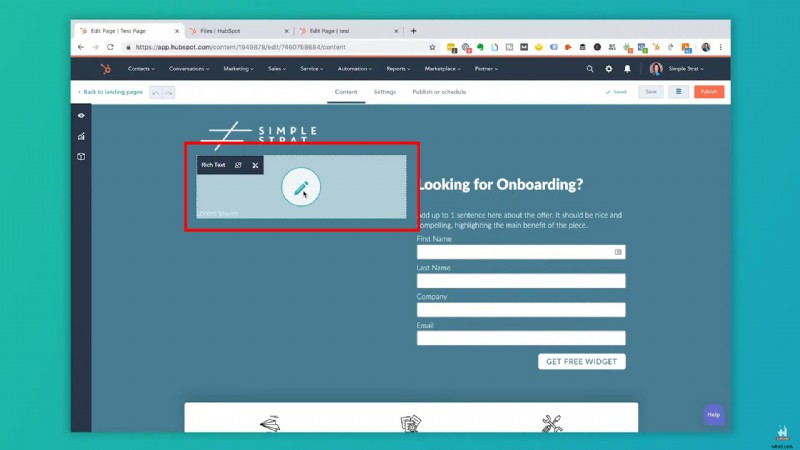Viewport: 800px width, 450px height.
Task: Click into the First Name field
Action: pyautogui.click(x=520, y=252)
